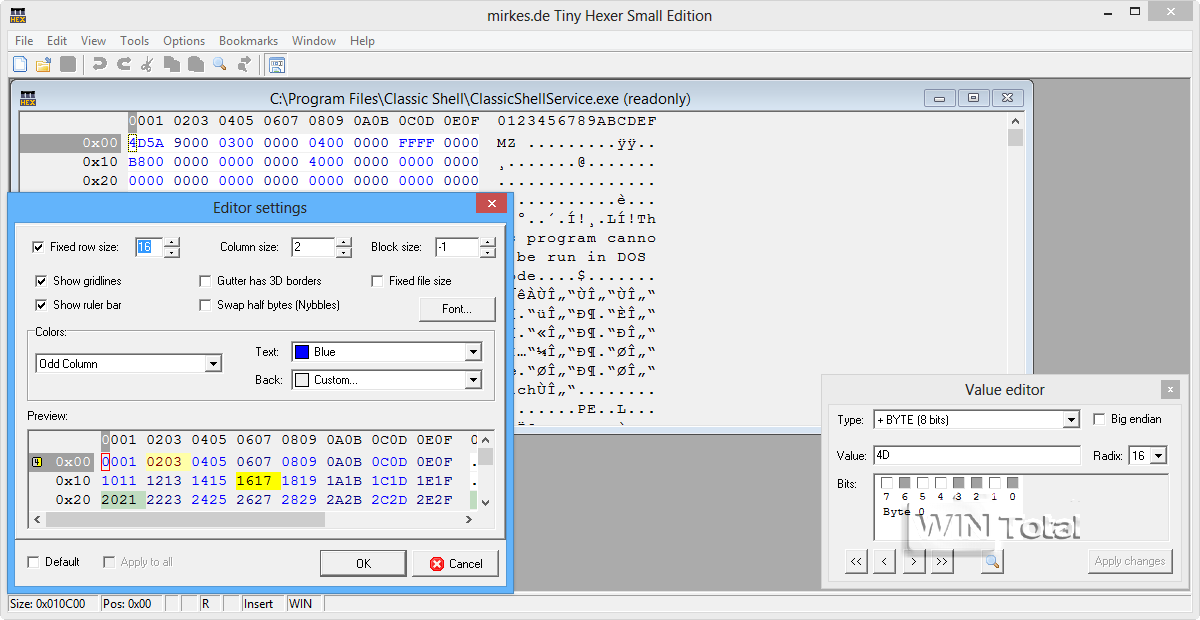
Task: Click the app icon in the main title bar
Action: click(18, 15)
